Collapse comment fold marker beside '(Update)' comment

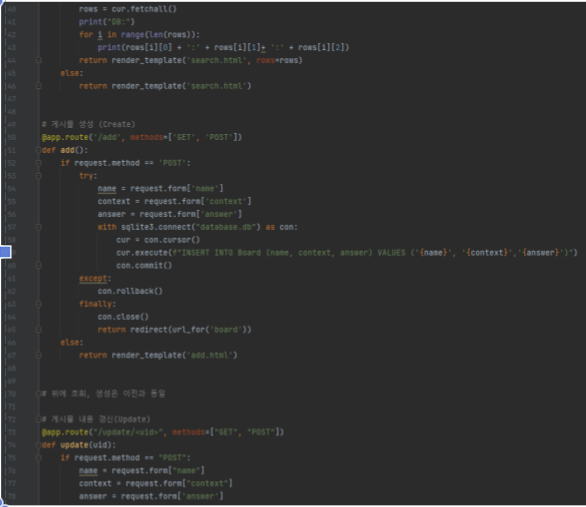(x=38, y=419)
